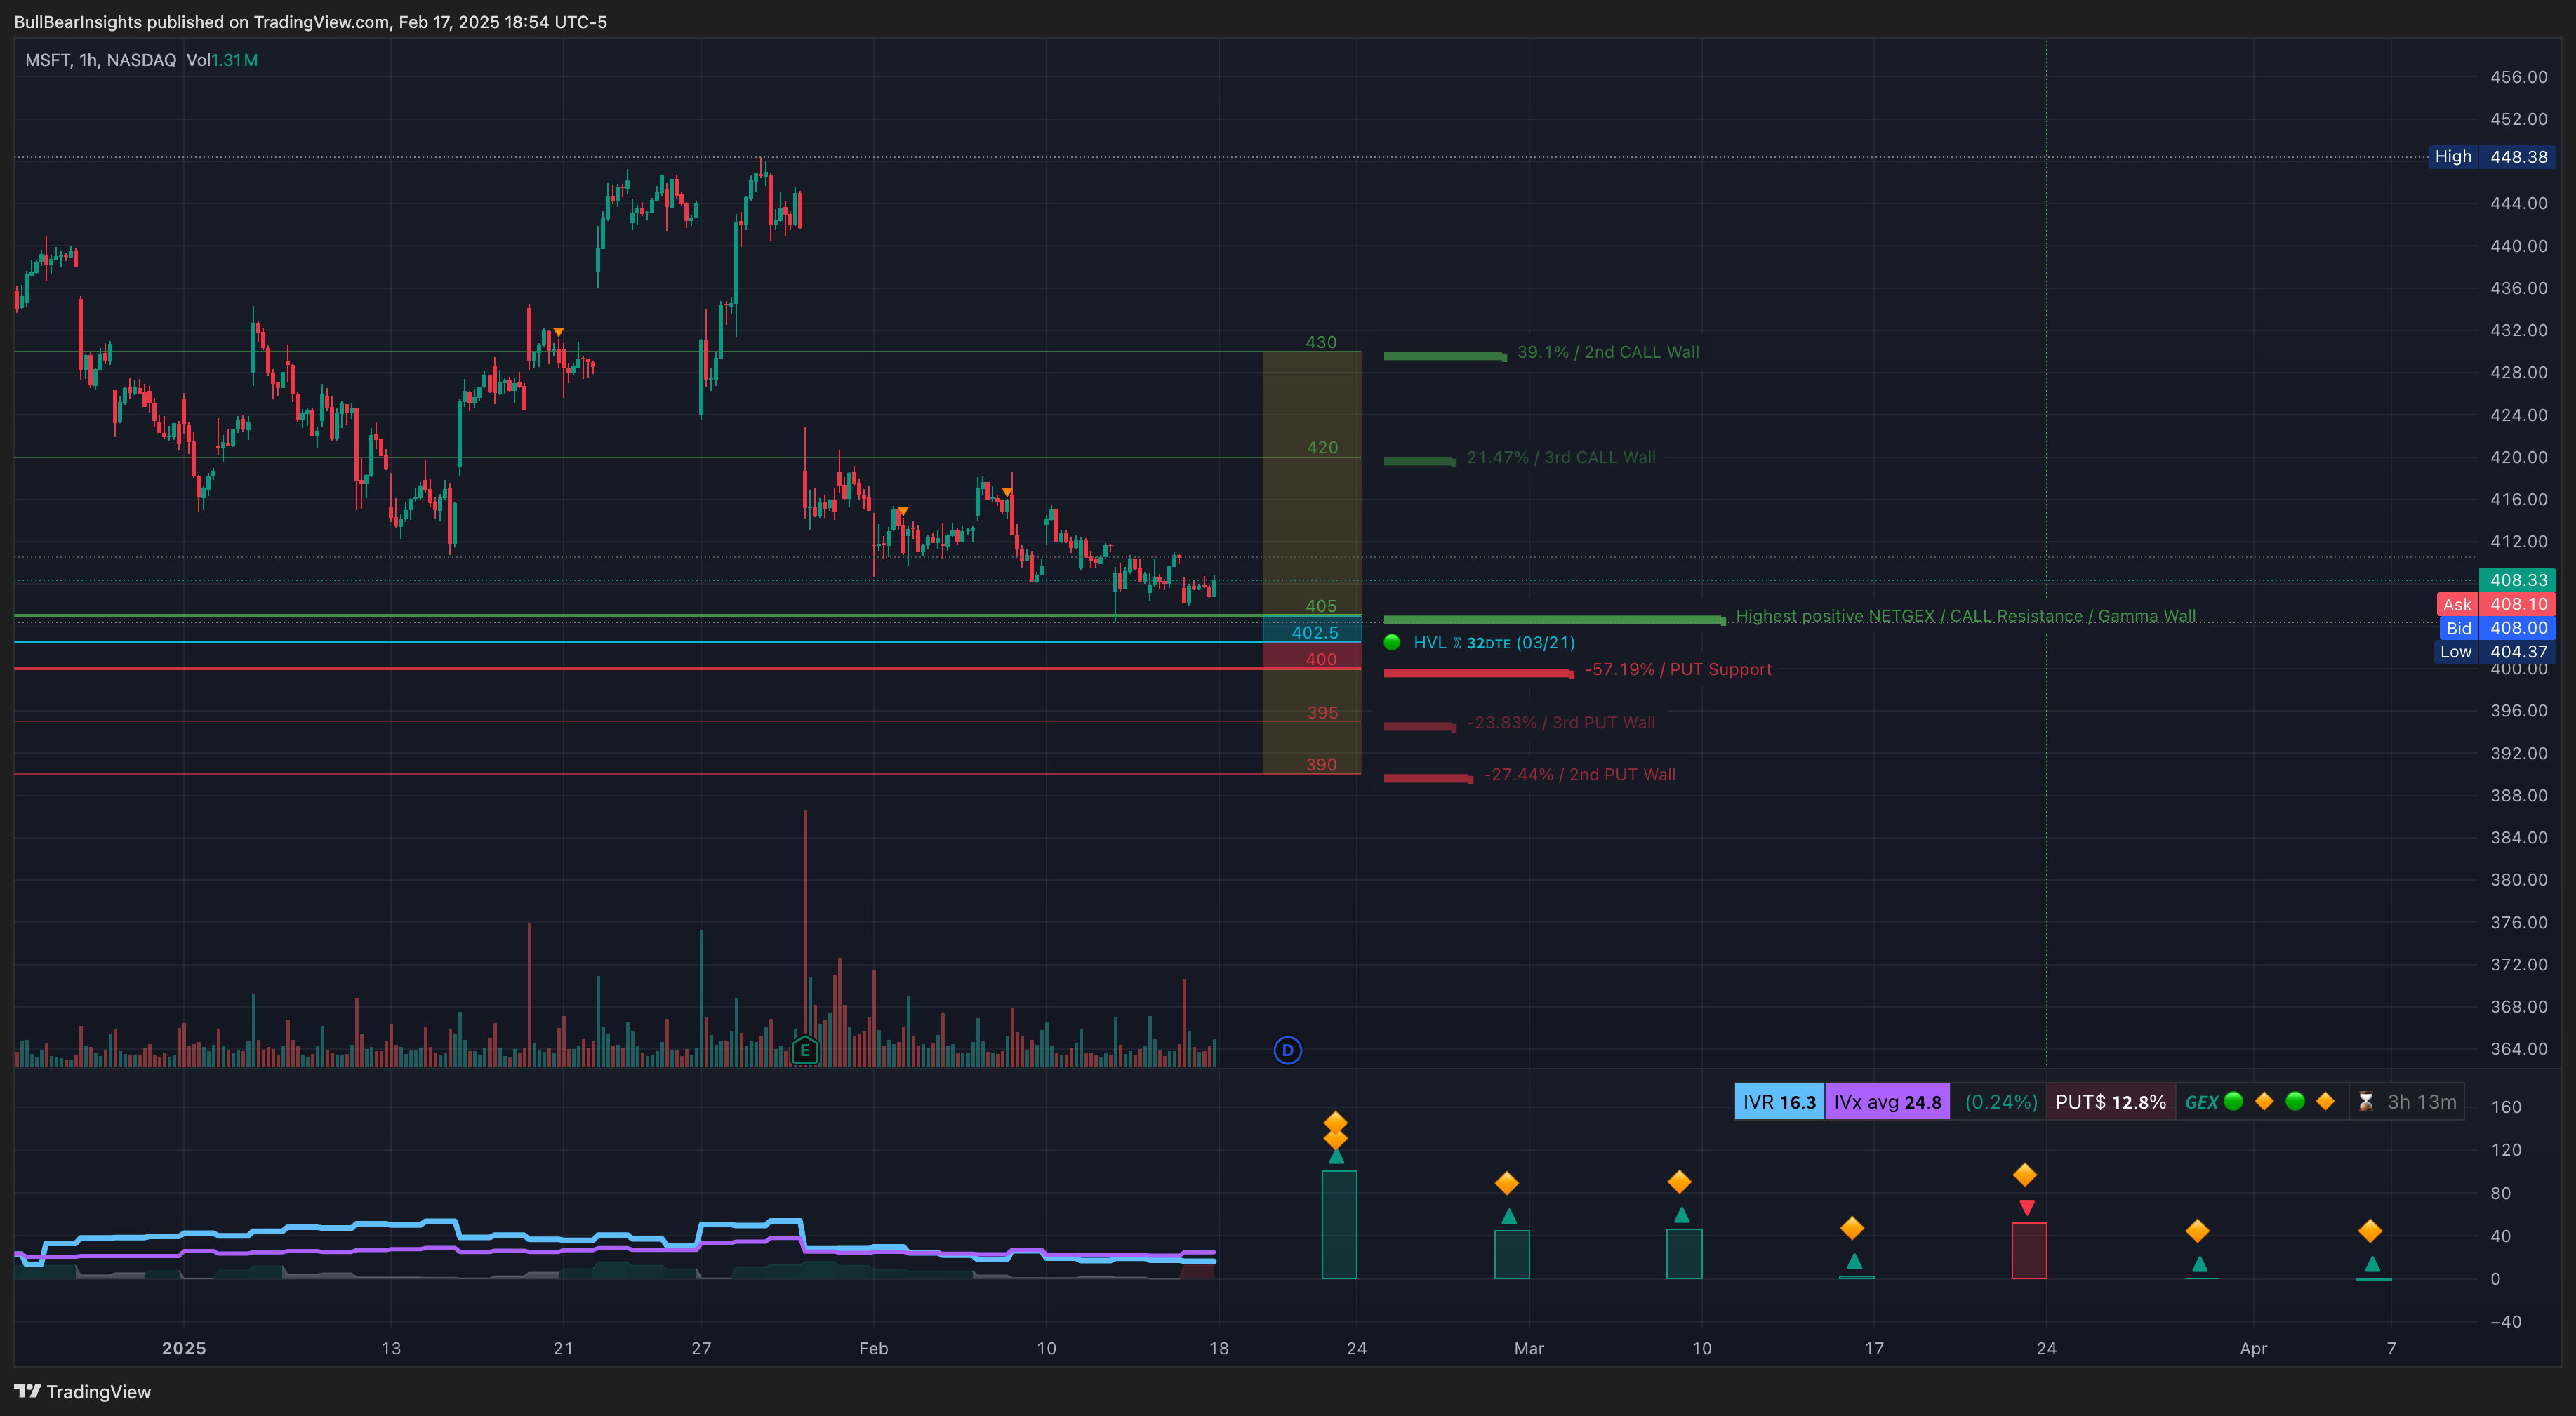Click the MSFT, 1h, NASDAQ symbol label
This screenshot has height=1416, width=2576.
100,60
